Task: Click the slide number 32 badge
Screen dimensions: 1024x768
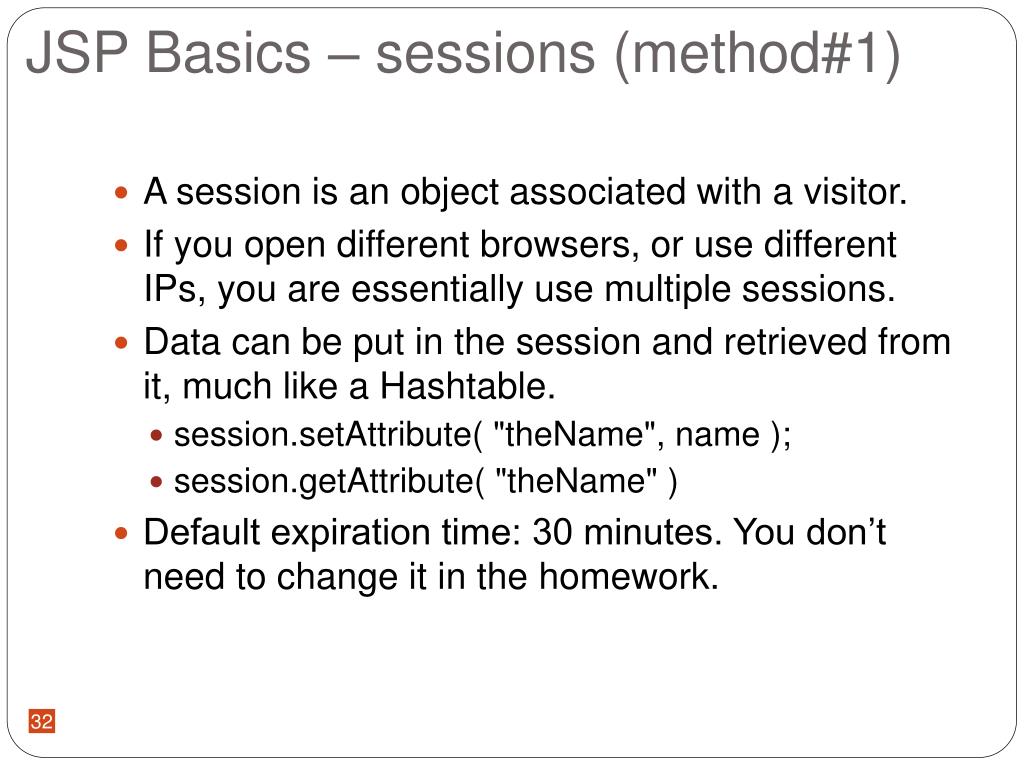Action: (x=41, y=721)
